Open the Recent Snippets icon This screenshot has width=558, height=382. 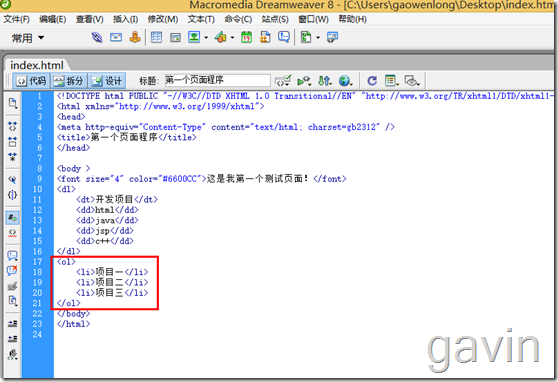(x=12, y=301)
